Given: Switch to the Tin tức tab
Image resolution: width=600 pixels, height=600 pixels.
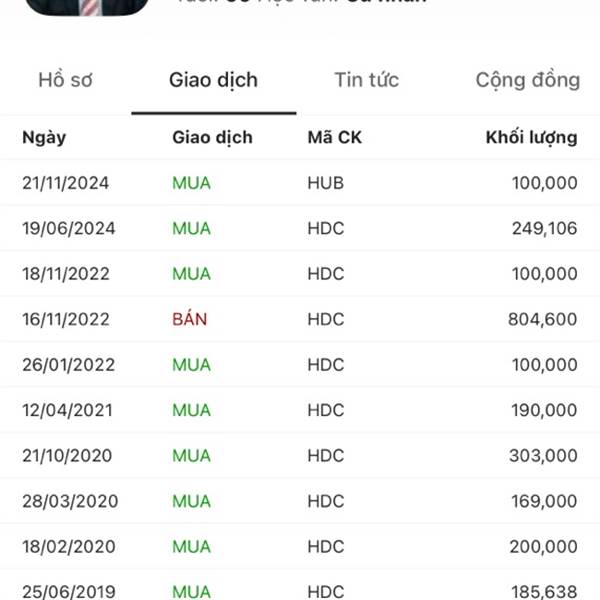Looking at the screenshot, I should click(x=367, y=80).
